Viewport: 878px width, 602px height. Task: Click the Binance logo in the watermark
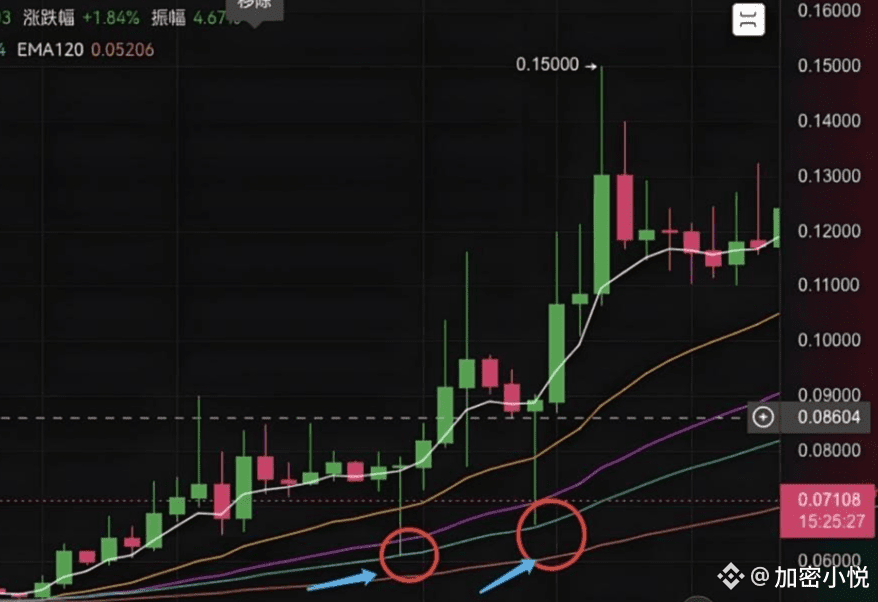tap(731, 576)
